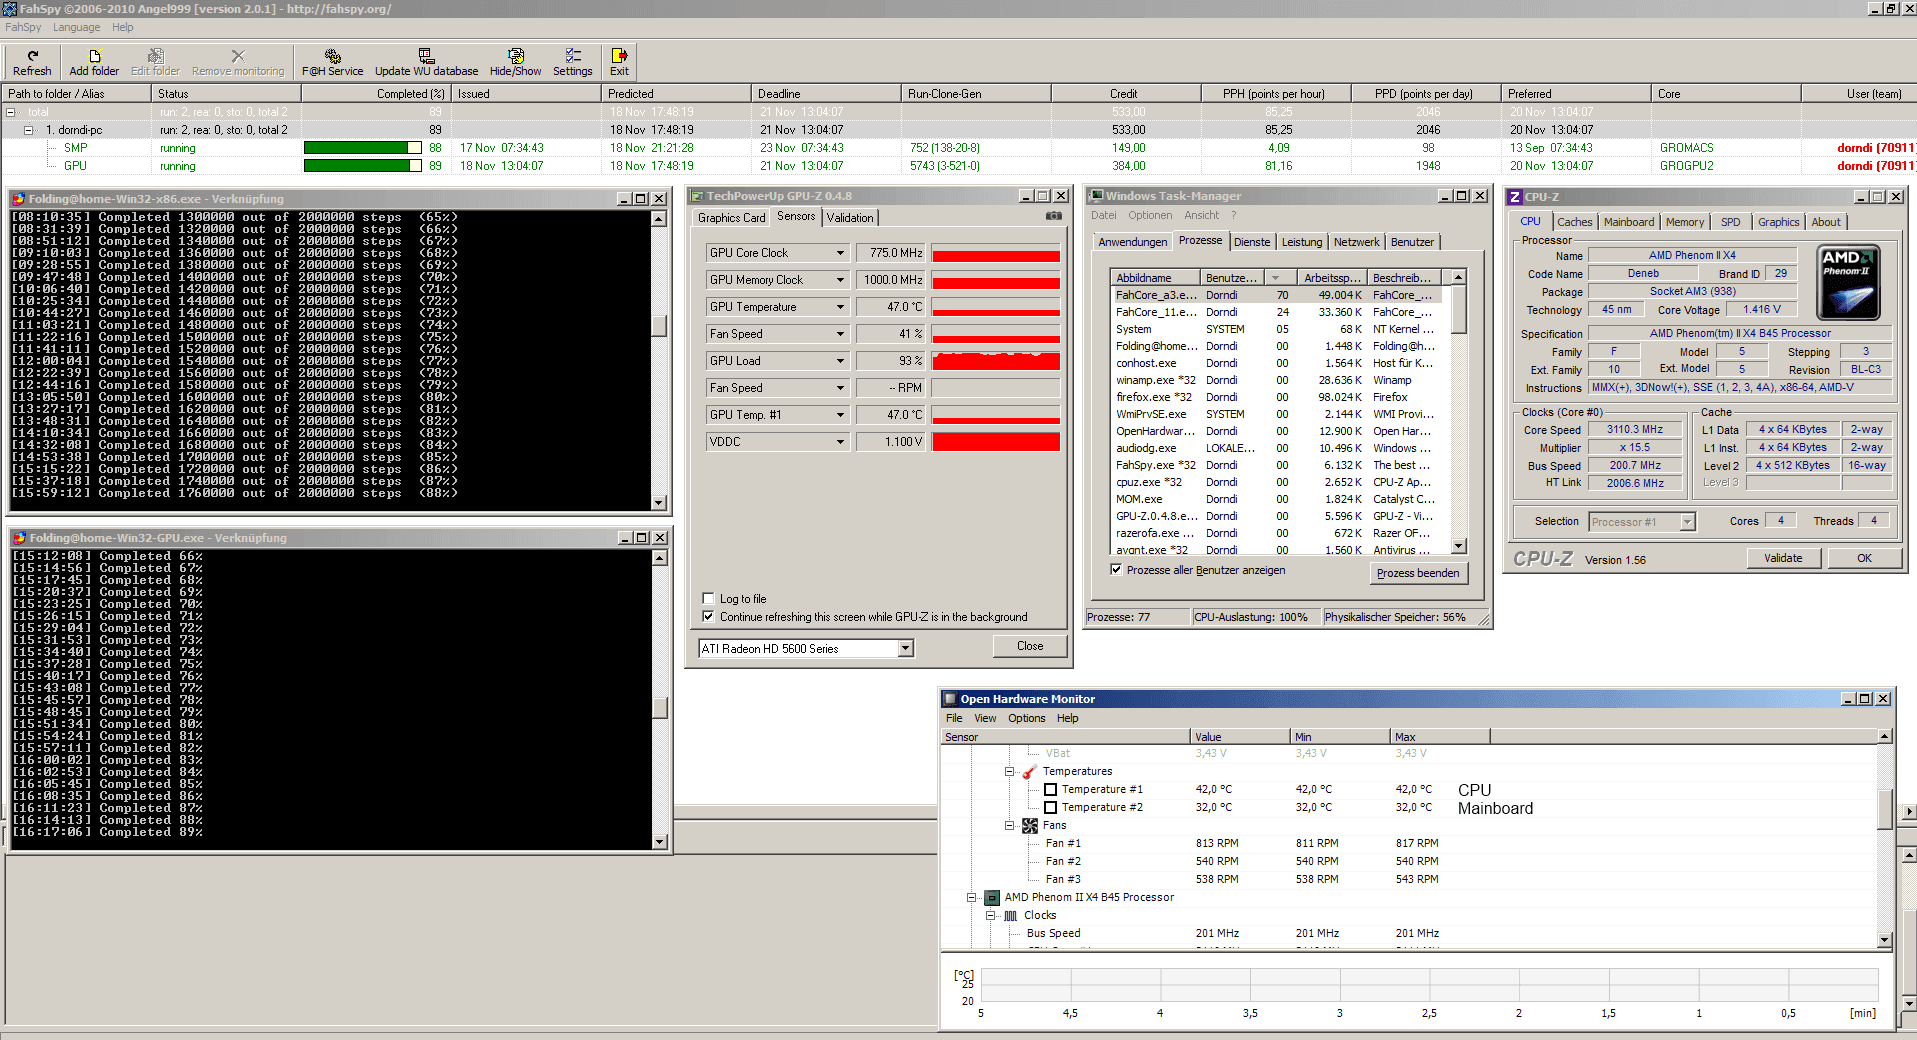Viewport: 1917px width, 1040px height.
Task: Sort FahSpy list by PPD column header
Action: (1424, 94)
